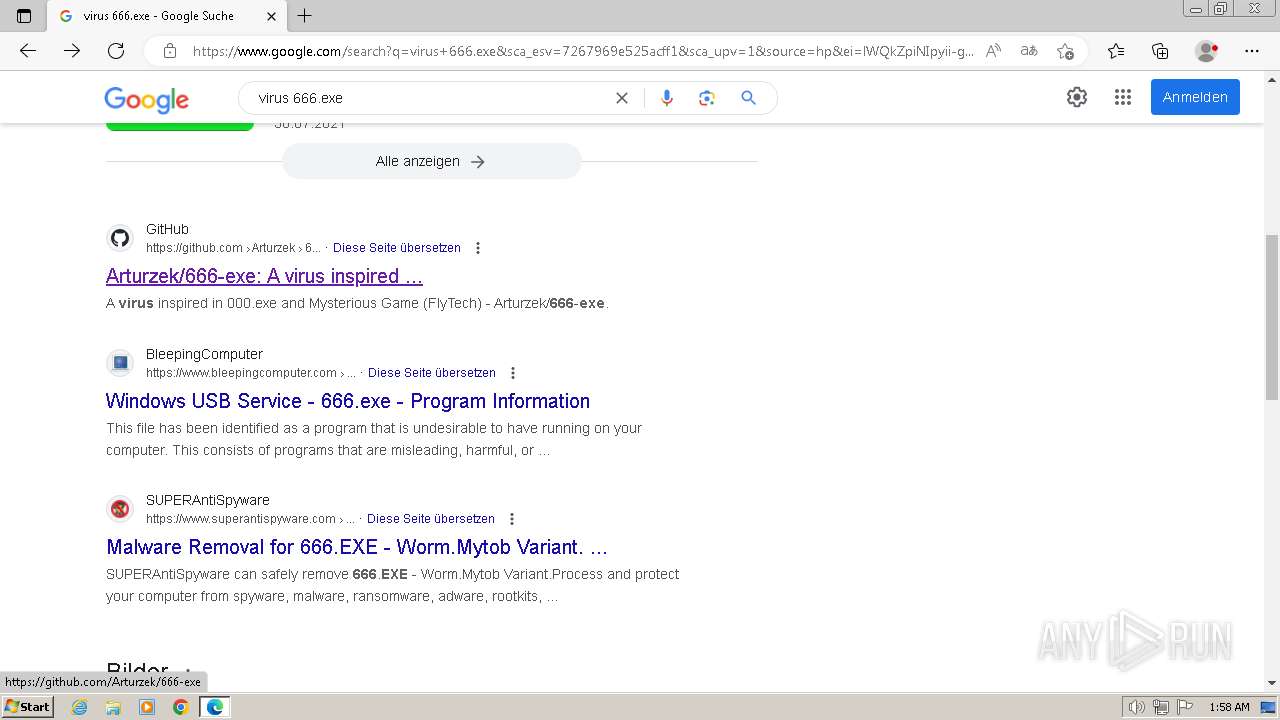Open Action Center flag icon
This screenshot has width=1280, height=720.
coord(1184,707)
